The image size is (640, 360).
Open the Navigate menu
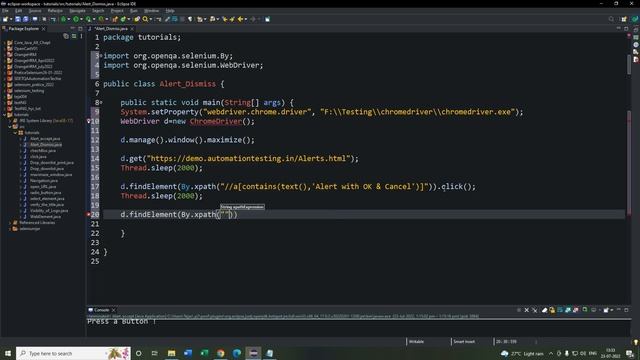point(77,11)
